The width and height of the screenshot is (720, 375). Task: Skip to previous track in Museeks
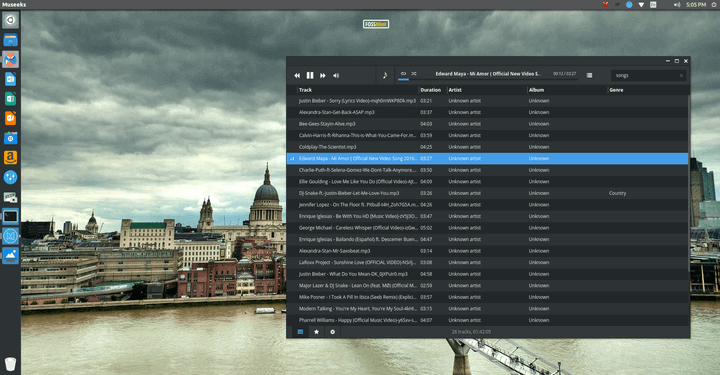click(x=297, y=75)
